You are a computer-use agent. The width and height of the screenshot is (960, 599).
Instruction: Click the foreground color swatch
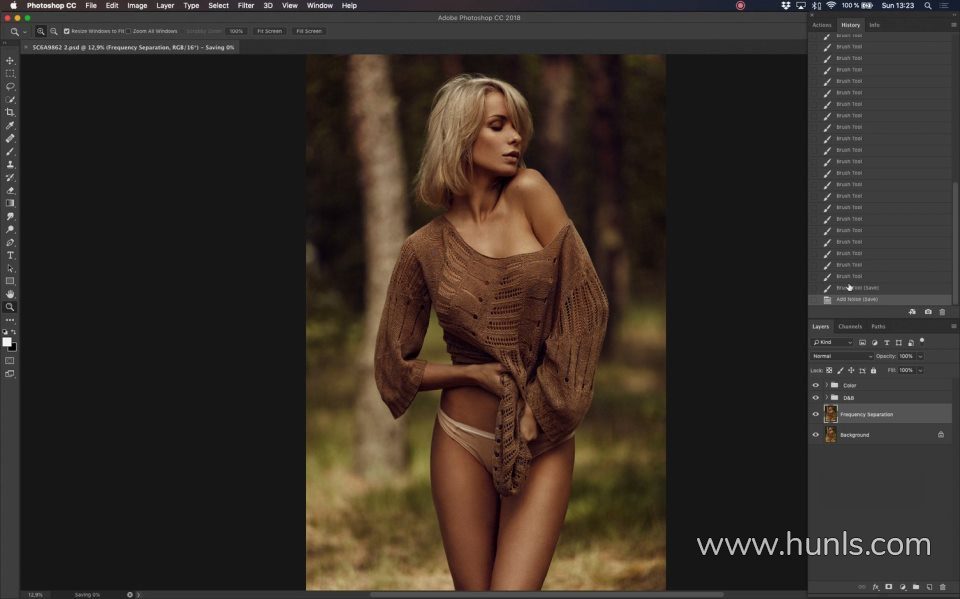click(7, 342)
